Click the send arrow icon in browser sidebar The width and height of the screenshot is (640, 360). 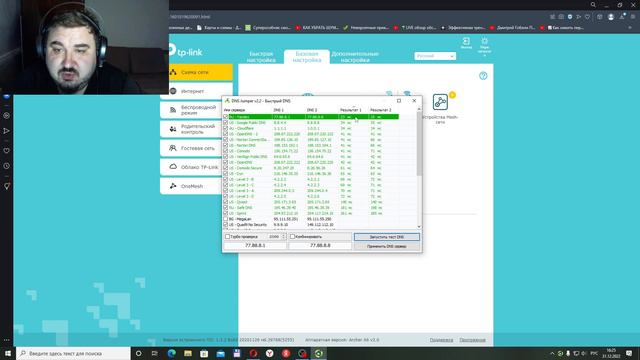point(7,131)
